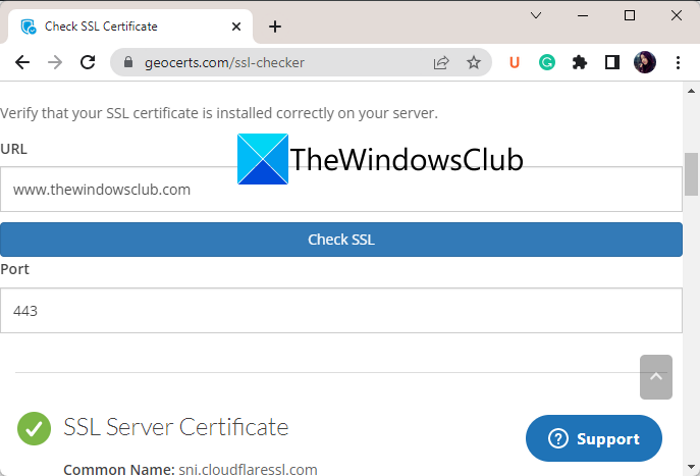Click the scrollbar up arrow

click(692, 91)
